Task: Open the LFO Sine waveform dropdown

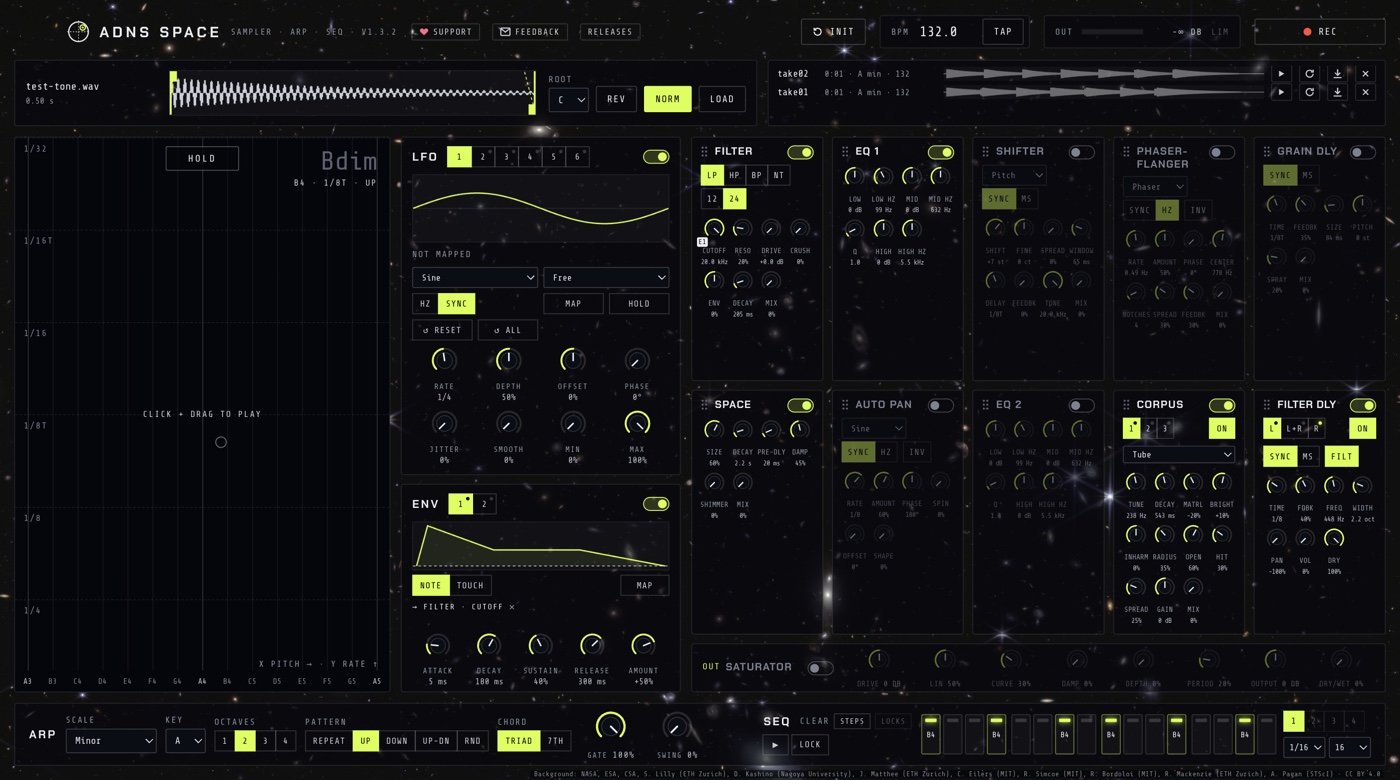Action: 475,278
